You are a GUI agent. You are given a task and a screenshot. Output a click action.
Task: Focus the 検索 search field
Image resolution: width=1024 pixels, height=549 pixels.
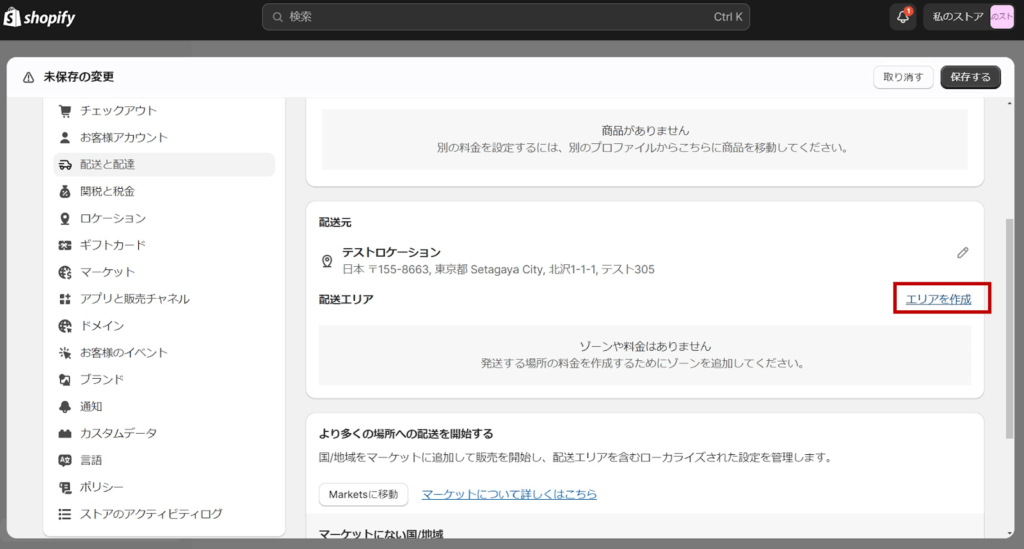pos(505,17)
